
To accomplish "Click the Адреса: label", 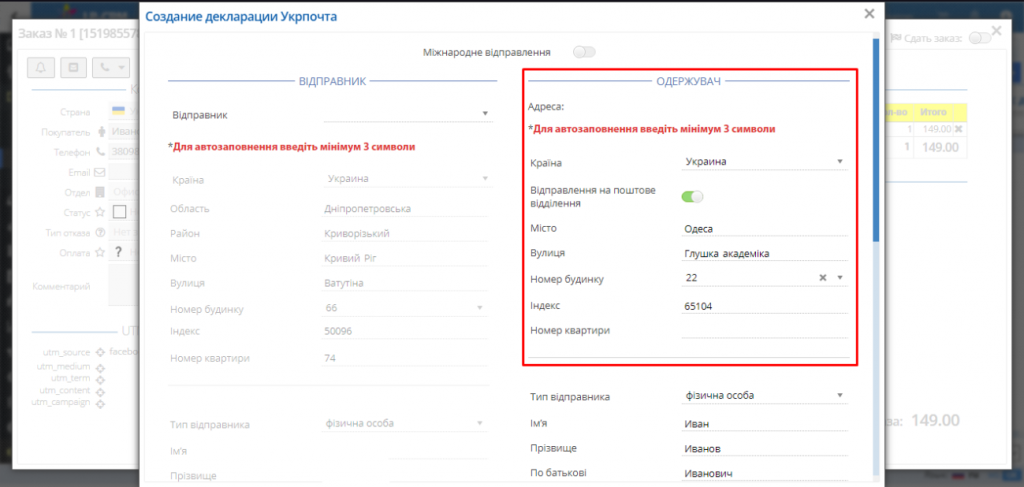I will pyautogui.click(x=545, y=106).
